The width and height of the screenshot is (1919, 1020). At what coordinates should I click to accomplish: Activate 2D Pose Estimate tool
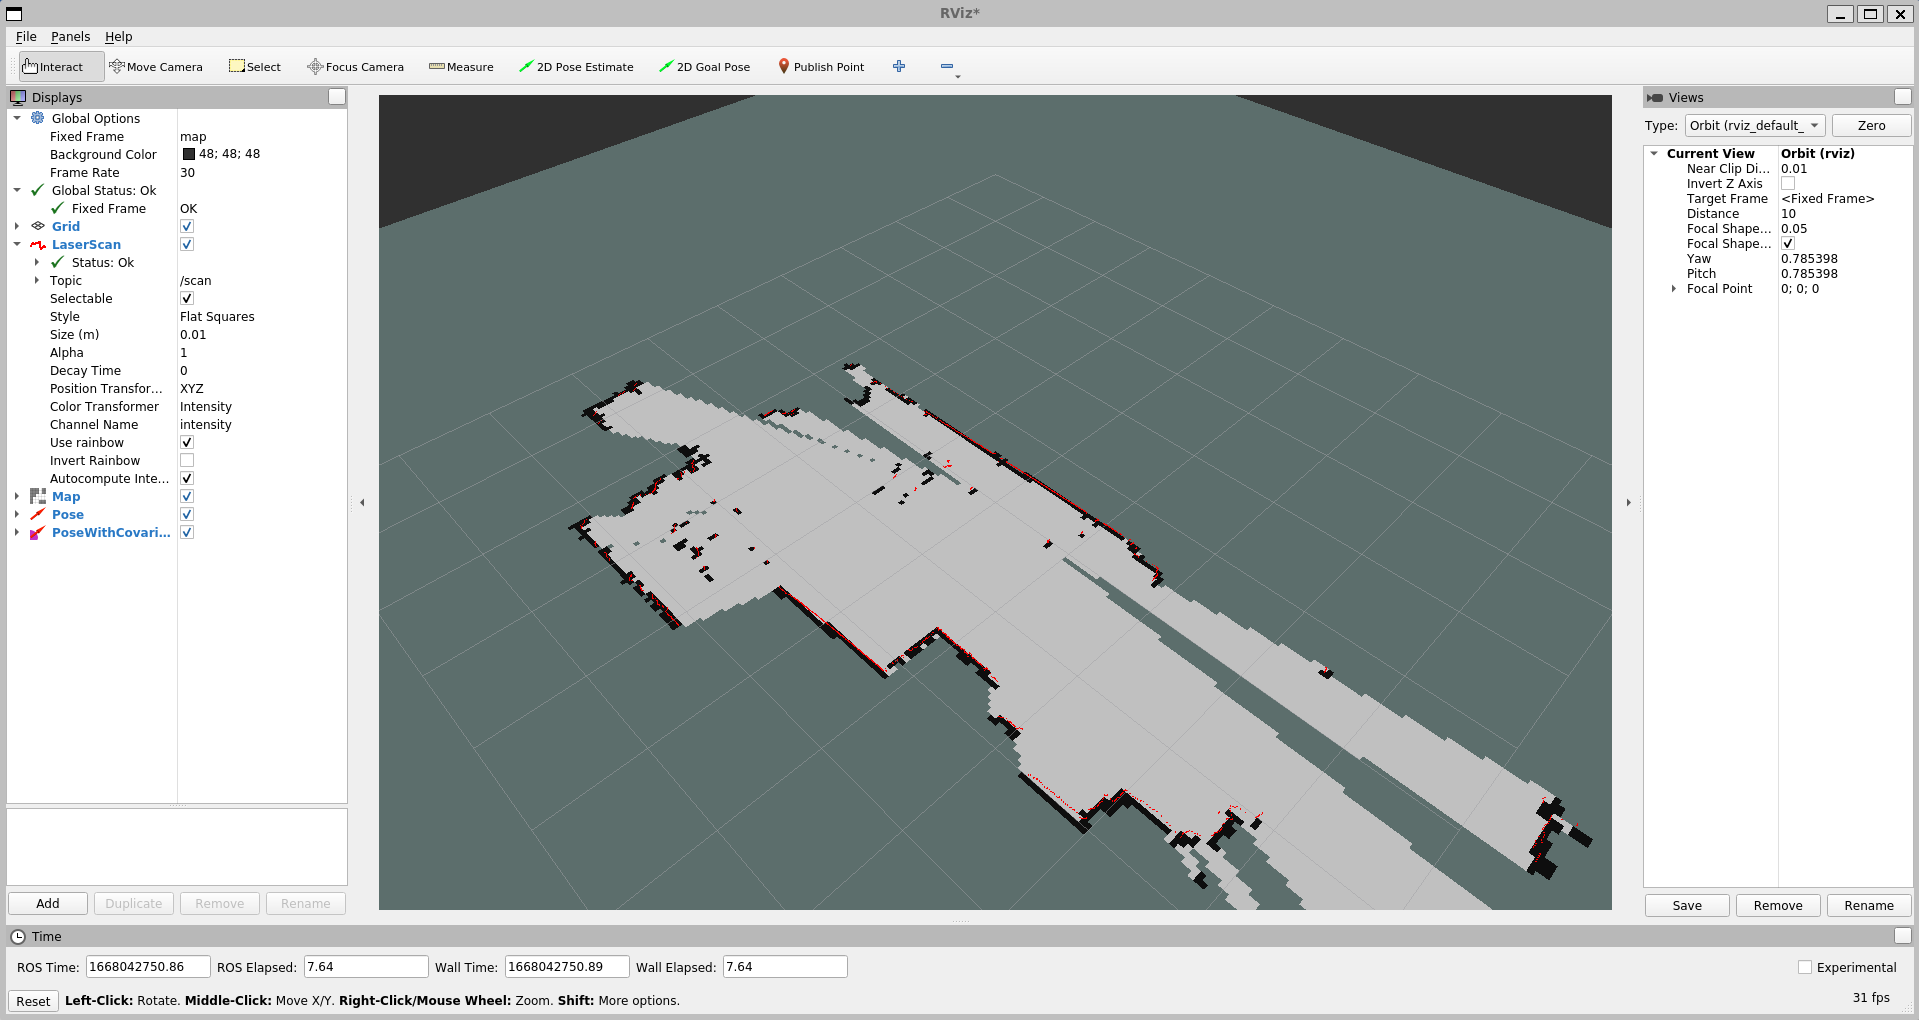pos(576,67)
